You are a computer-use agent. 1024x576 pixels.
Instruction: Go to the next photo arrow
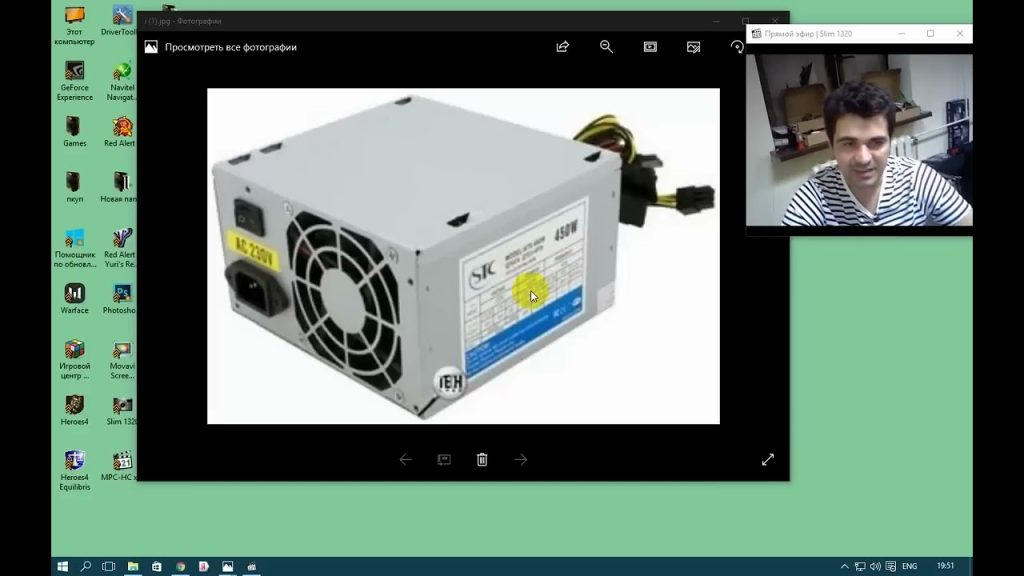click(x=520, y=460)
